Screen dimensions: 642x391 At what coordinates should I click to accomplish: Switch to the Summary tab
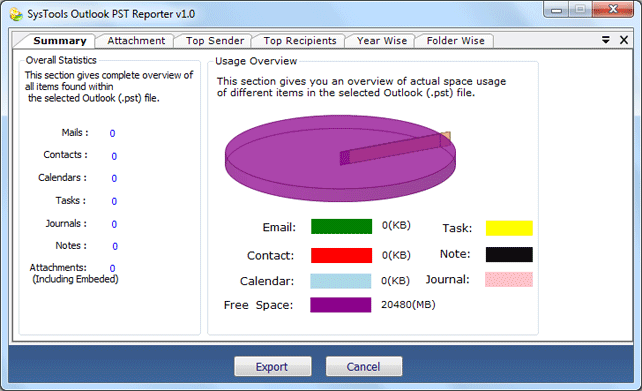point(60,41)
